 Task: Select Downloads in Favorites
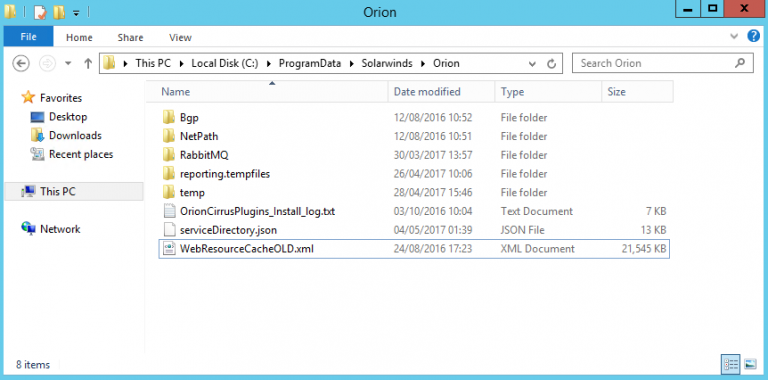click(75, 136)
